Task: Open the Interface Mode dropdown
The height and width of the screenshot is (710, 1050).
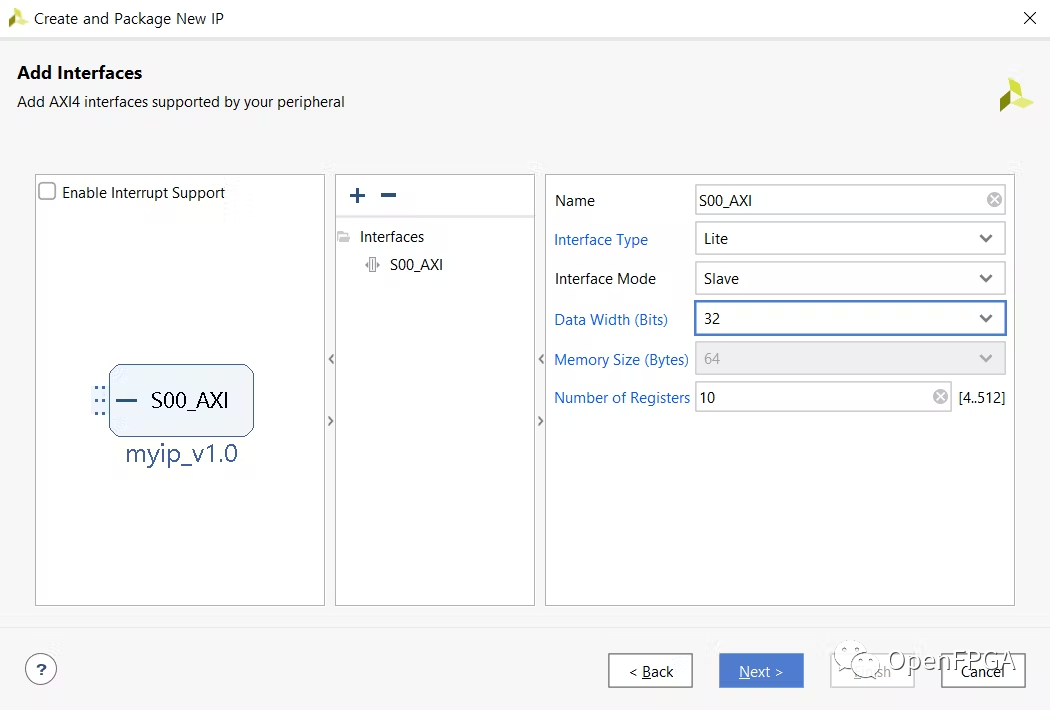Action: [x=985, y=279]
